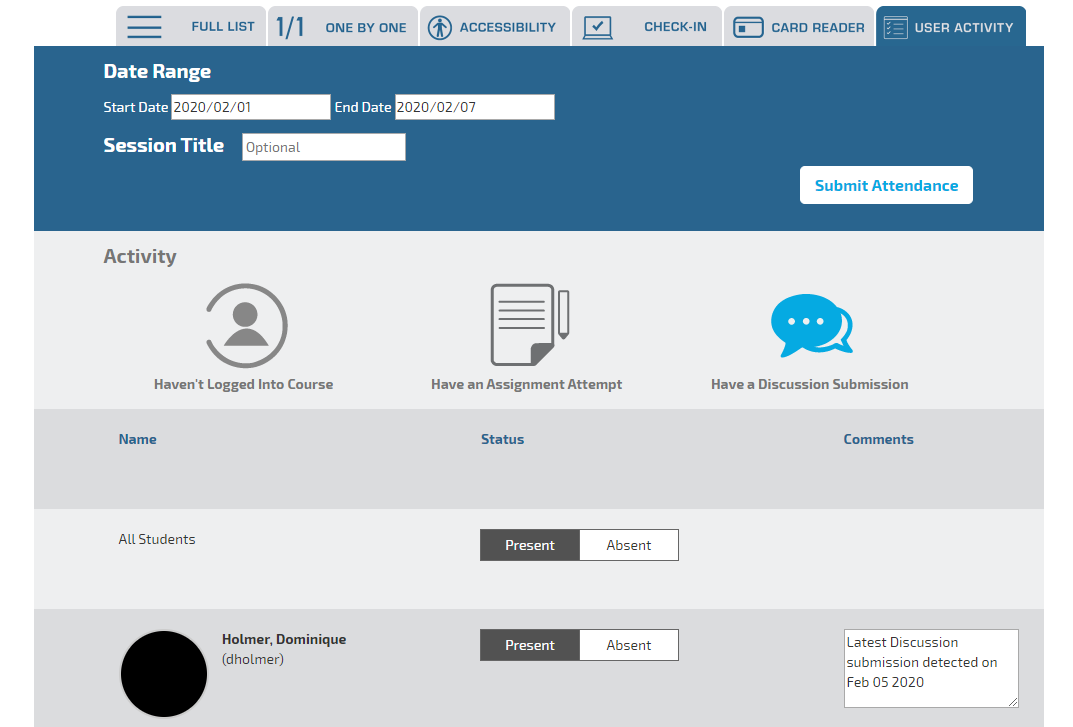Select the Assignment Attempt document icon
1073x727 pixels.
530,325
